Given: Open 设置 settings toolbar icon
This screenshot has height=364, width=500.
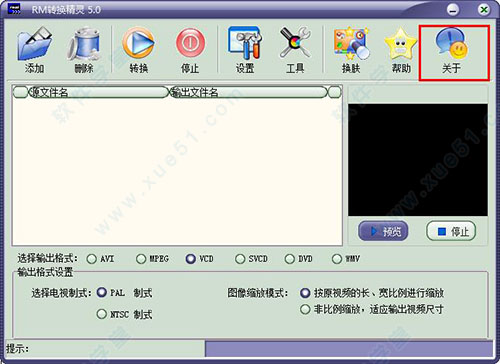Looking at the screenshot, I should point(245,43).
